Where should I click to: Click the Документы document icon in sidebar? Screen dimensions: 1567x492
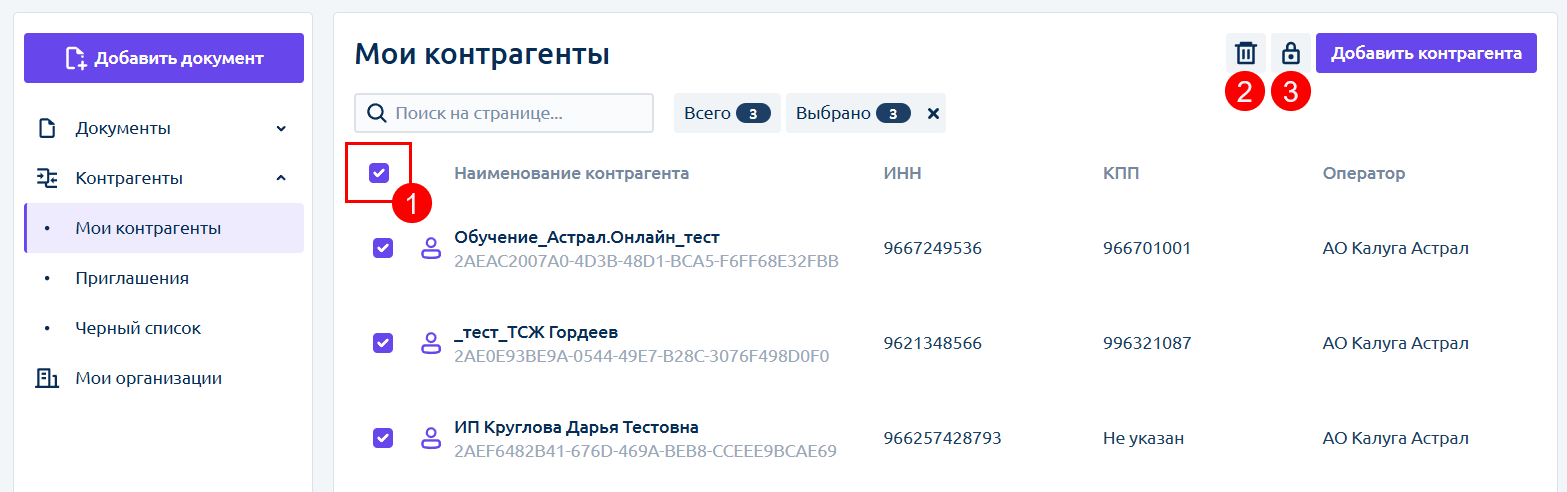click(46, 128)
